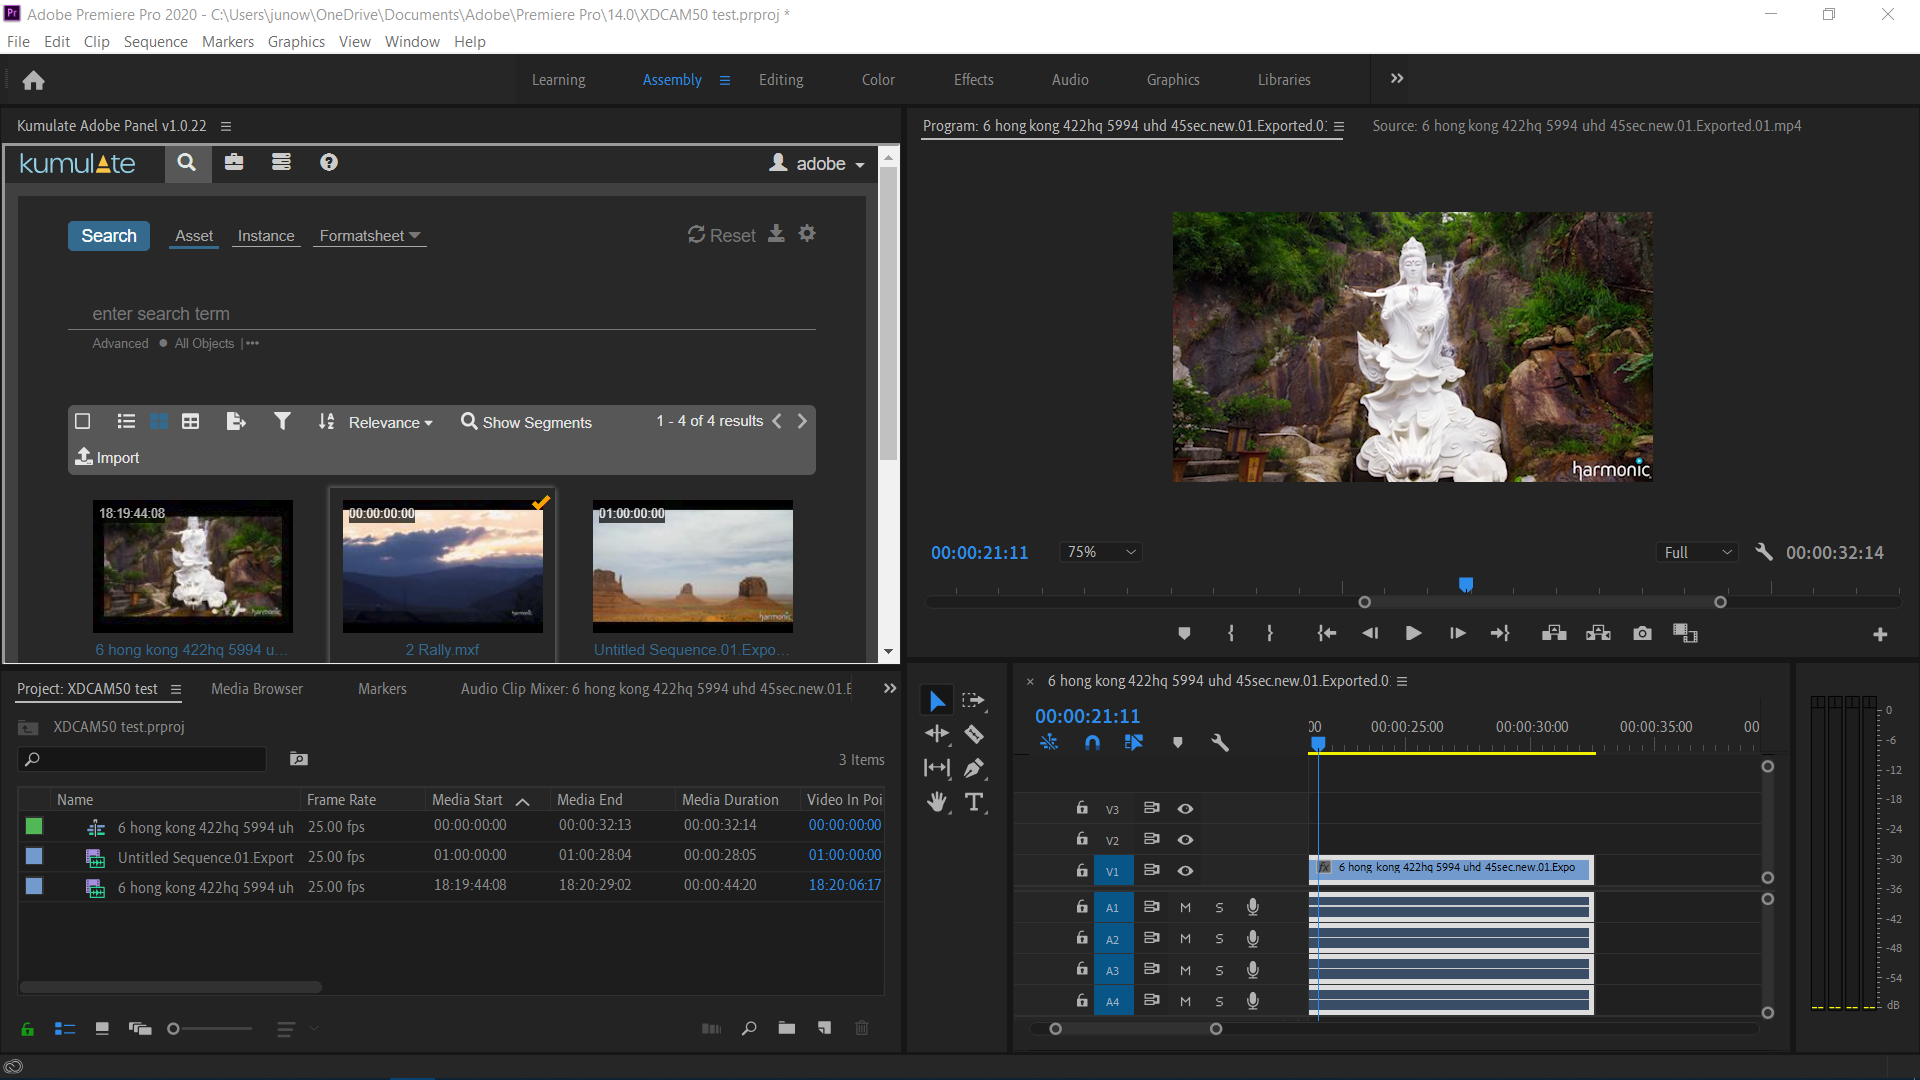This screenshot has height=1080, width=1920.
Task: Switch results to table view
Action: (190, 422)
